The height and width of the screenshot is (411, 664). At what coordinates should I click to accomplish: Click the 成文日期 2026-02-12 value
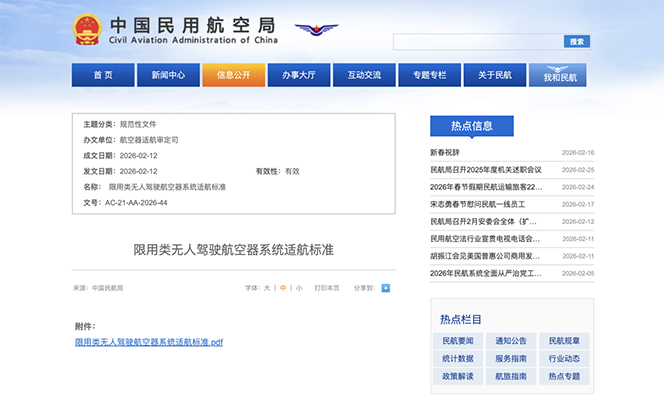(x=138, y=156)
